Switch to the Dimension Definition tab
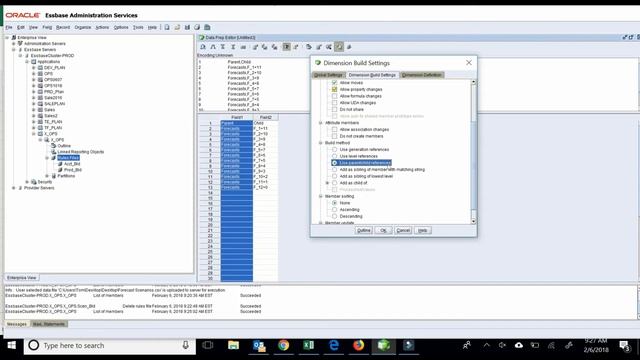 [422, 75]
